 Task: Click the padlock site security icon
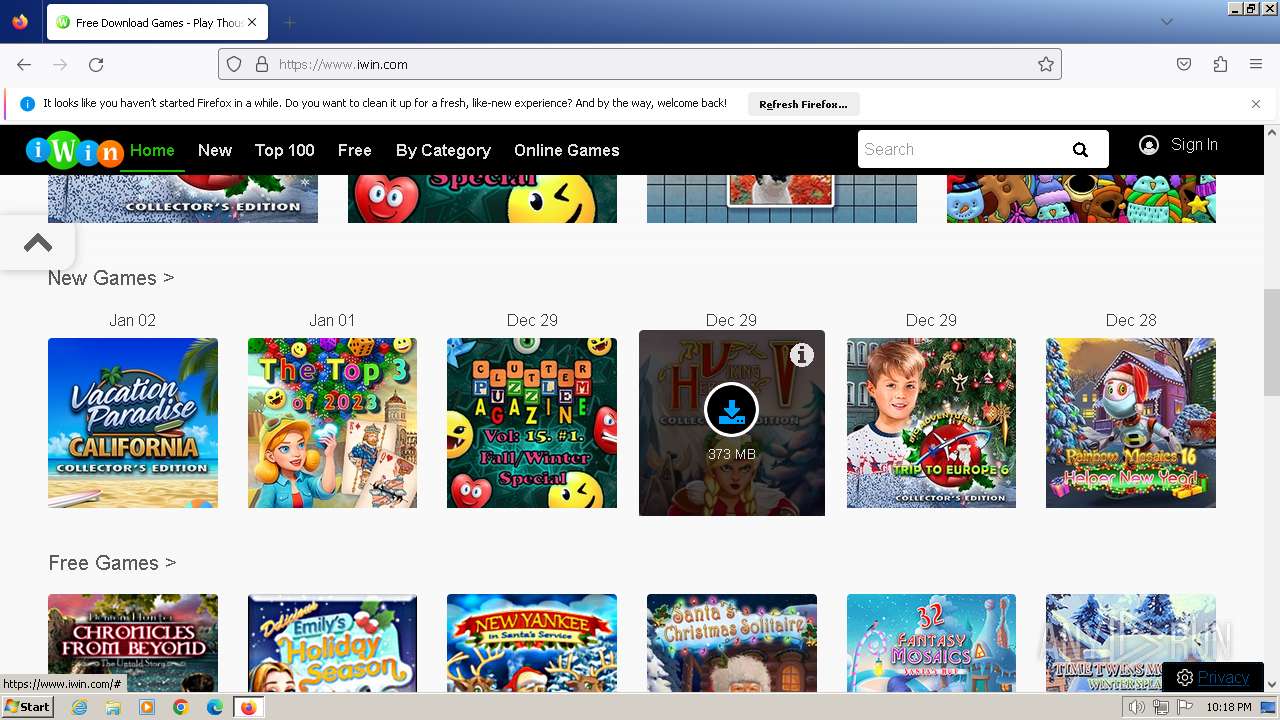262,64
